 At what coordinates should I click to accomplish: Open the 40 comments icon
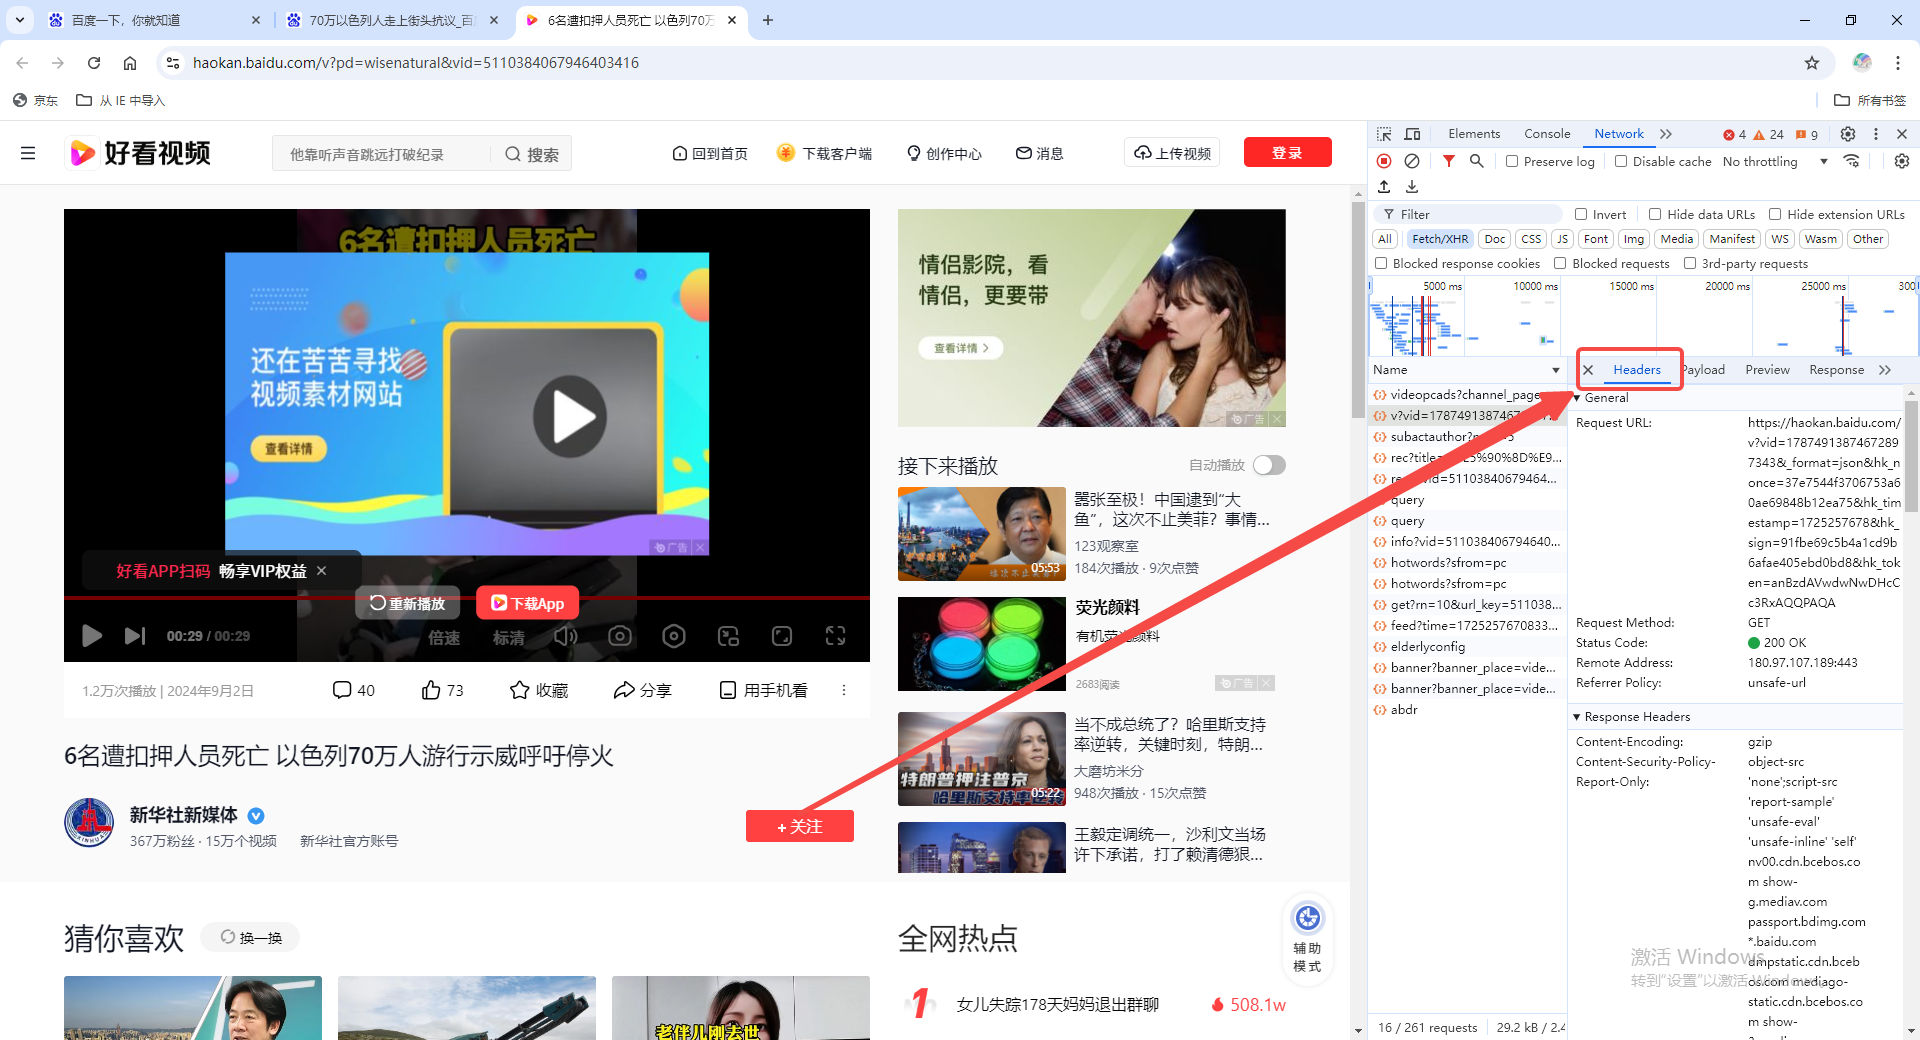tap(353, 690)
